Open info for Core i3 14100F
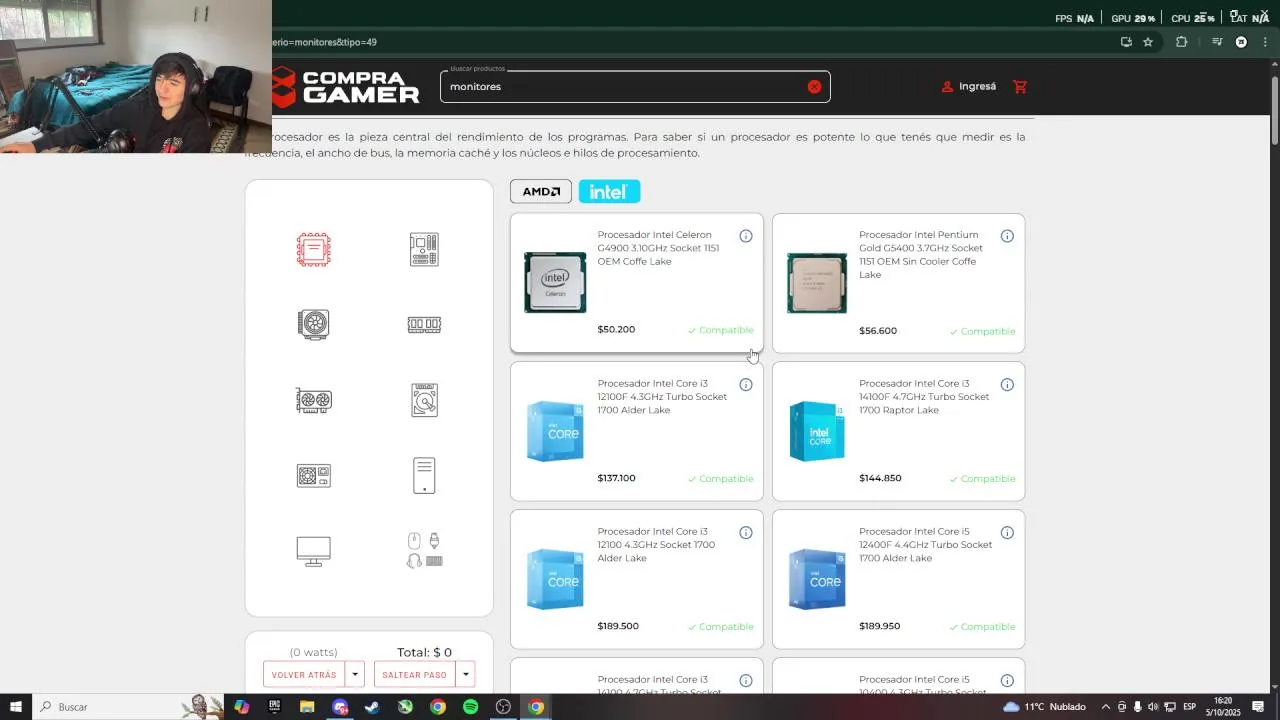The width and height of the screenshot is (1280, 720). 1007,384
